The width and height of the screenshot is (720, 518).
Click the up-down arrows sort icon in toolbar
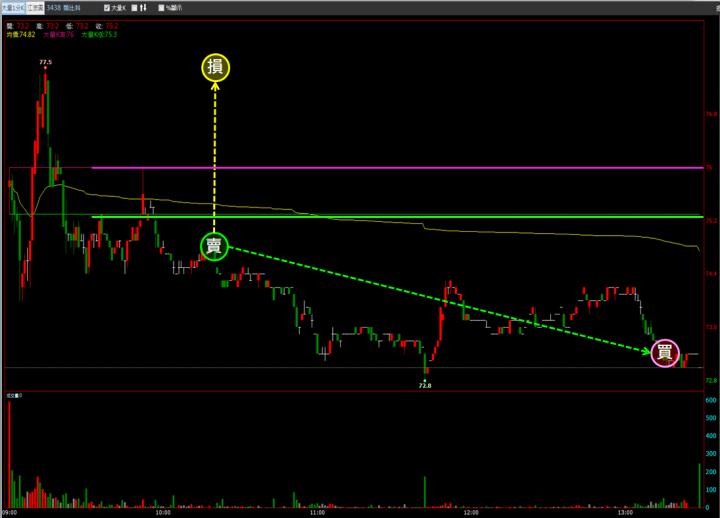pos(142,8)
